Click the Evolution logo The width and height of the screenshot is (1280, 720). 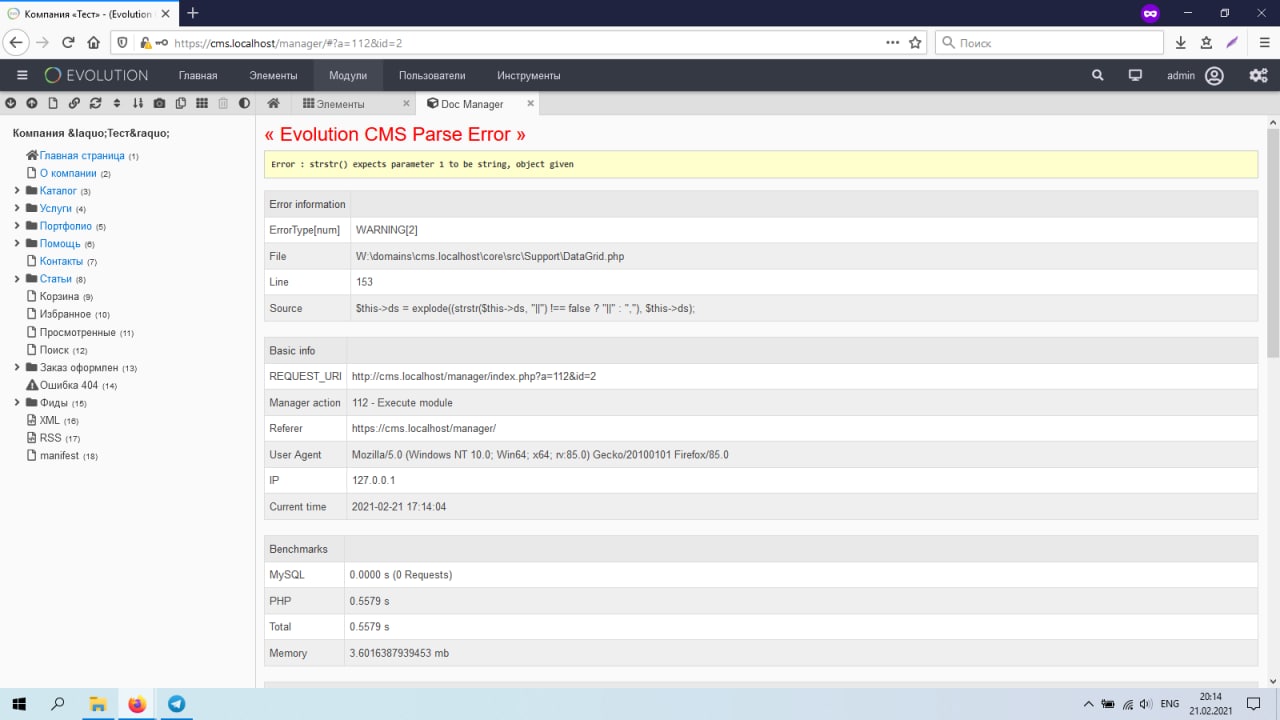pos(96,75)
